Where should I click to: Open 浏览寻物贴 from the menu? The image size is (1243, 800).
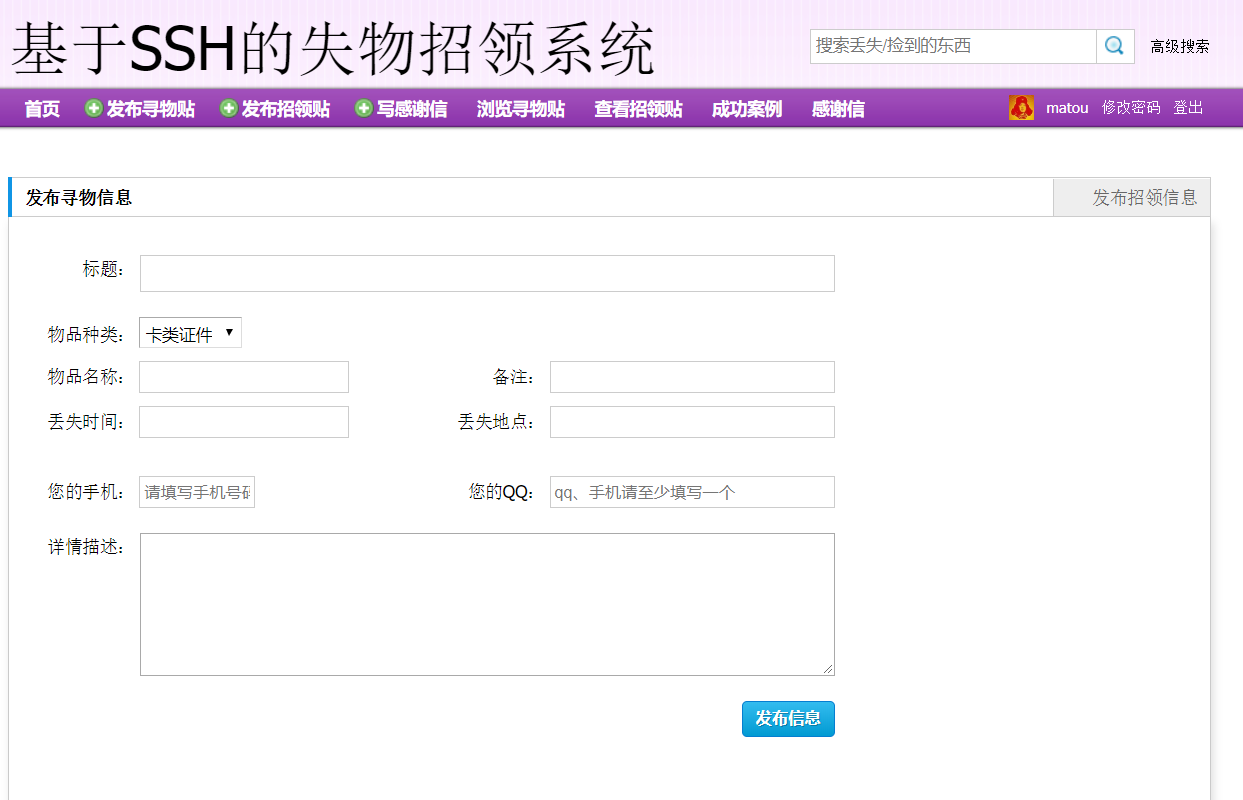[520, 108]
